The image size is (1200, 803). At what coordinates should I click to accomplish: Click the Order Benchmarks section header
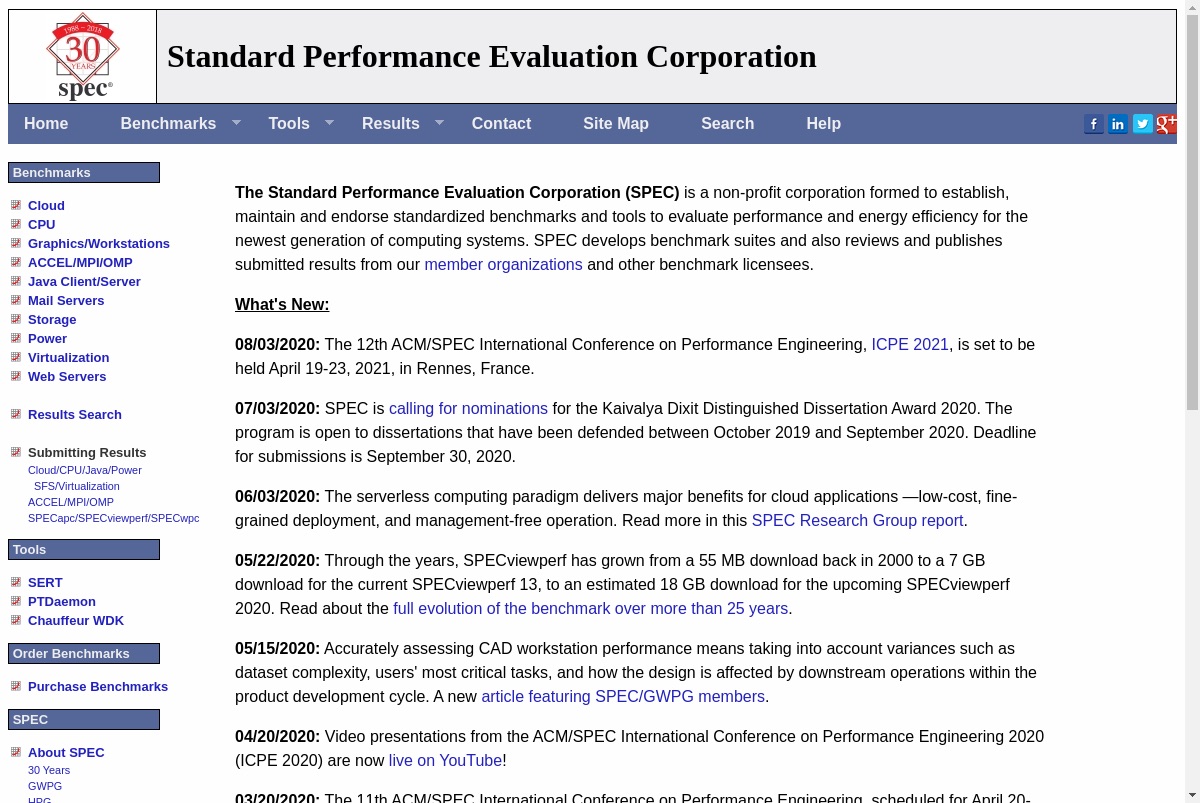coord(84,653)
